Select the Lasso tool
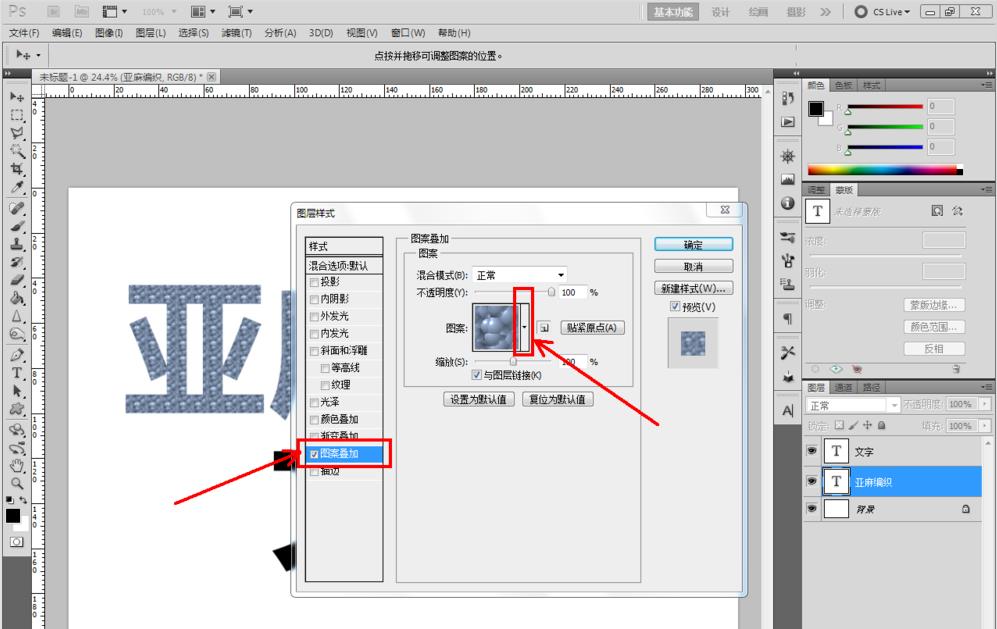This screenshot has width=997, height=629. tap(14, 130)
